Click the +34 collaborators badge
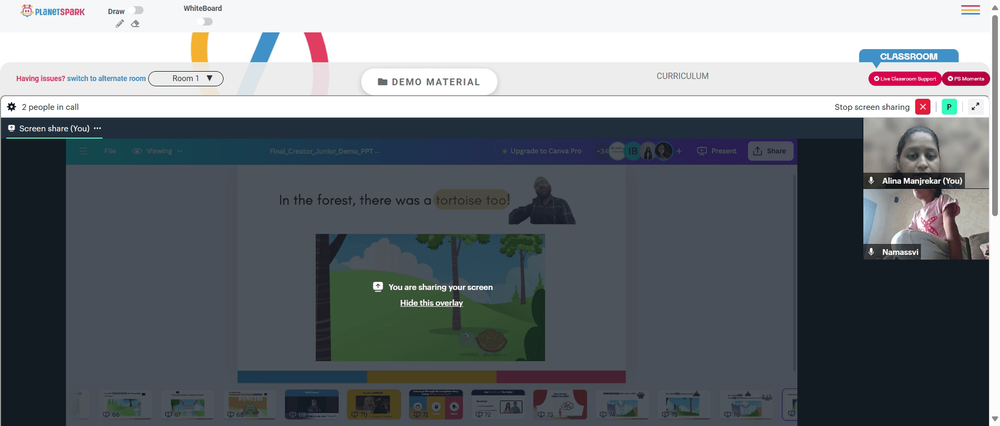The width and height of the screenshot is (1000, 426). pos(601,151)
